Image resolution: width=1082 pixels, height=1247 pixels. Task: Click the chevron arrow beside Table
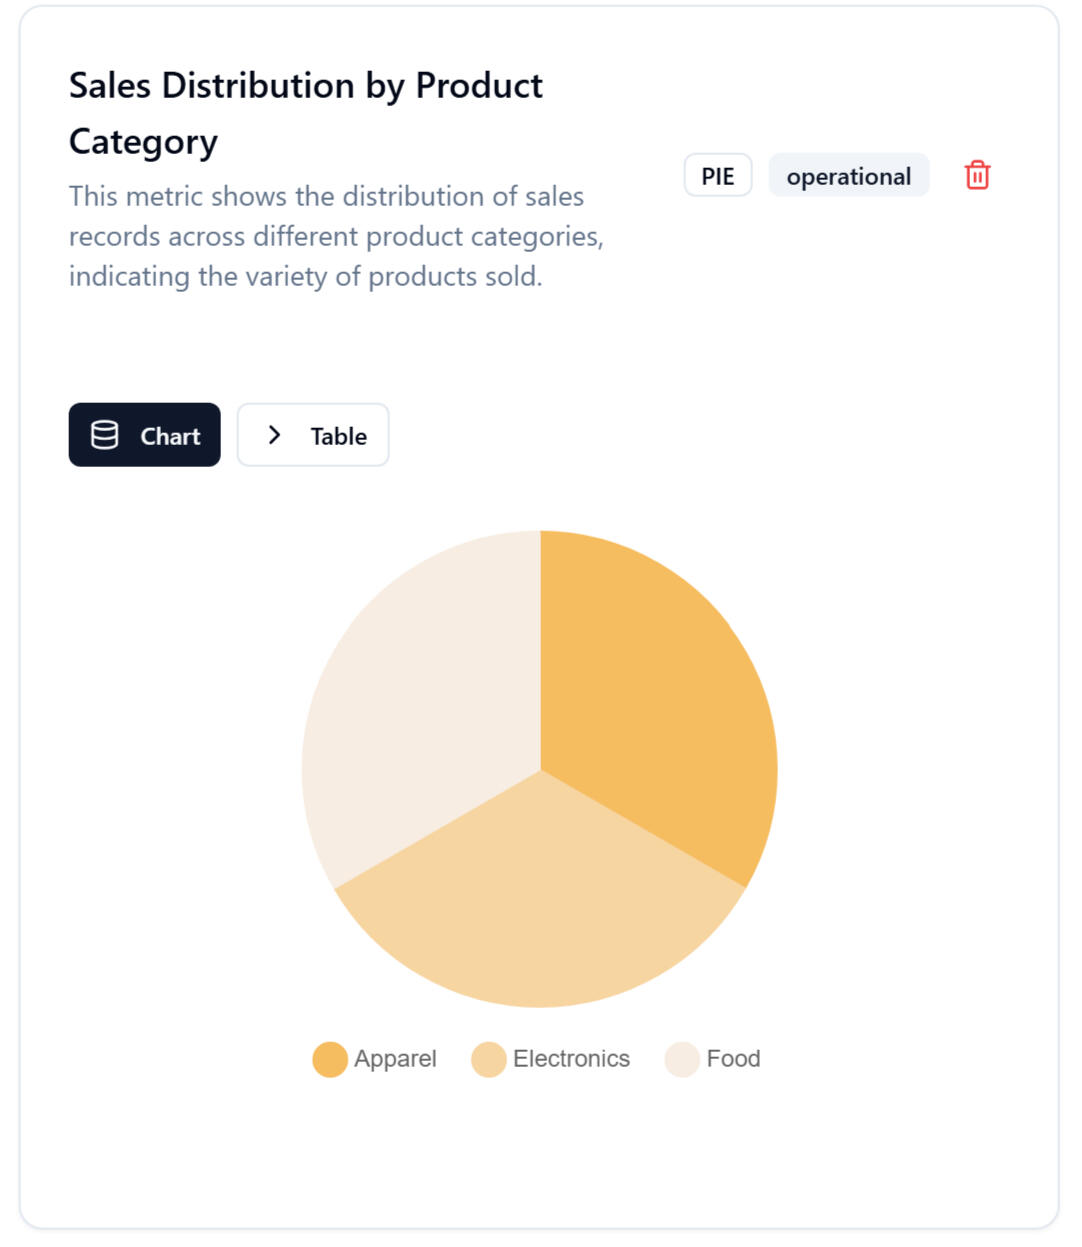(274, 435)
